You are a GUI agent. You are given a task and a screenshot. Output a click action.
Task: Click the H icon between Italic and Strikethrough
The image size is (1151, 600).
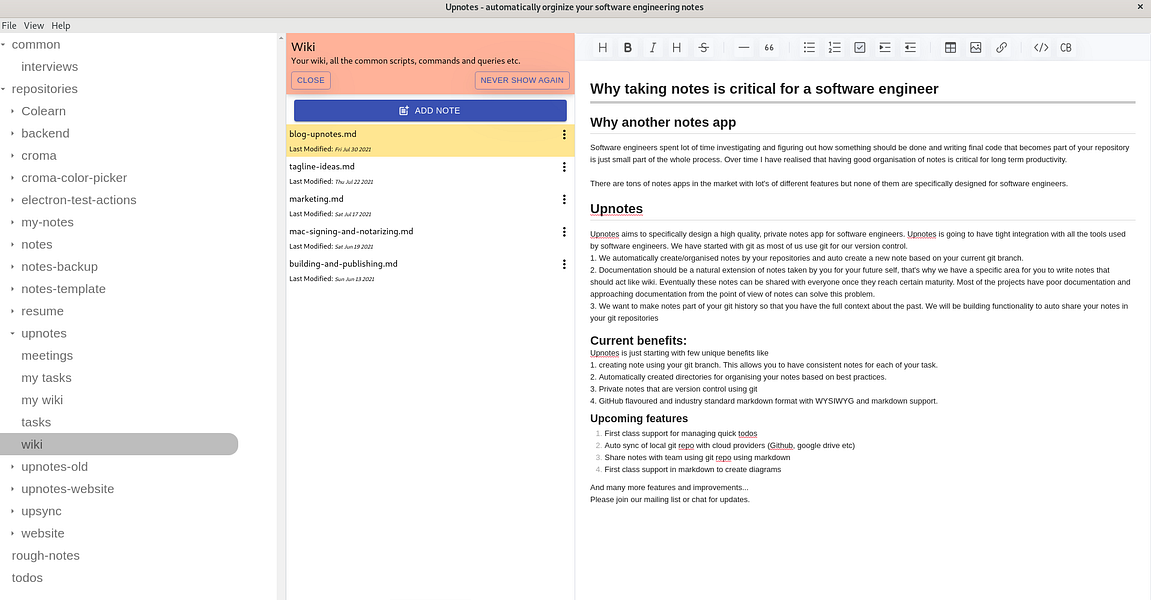(677, 48)
